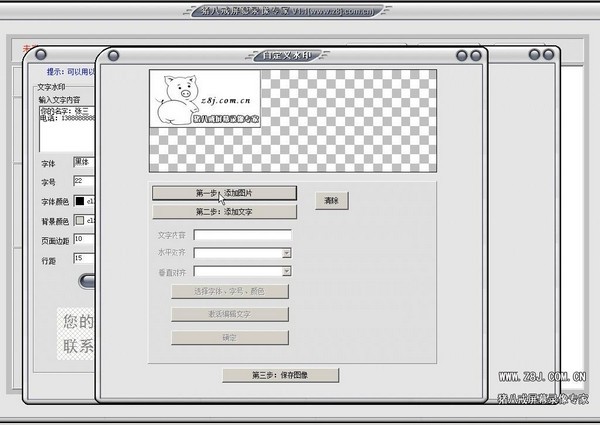Screen dimensions: 600x425
Task: Click the pig logo watermark image
Action: coord(205,98)
